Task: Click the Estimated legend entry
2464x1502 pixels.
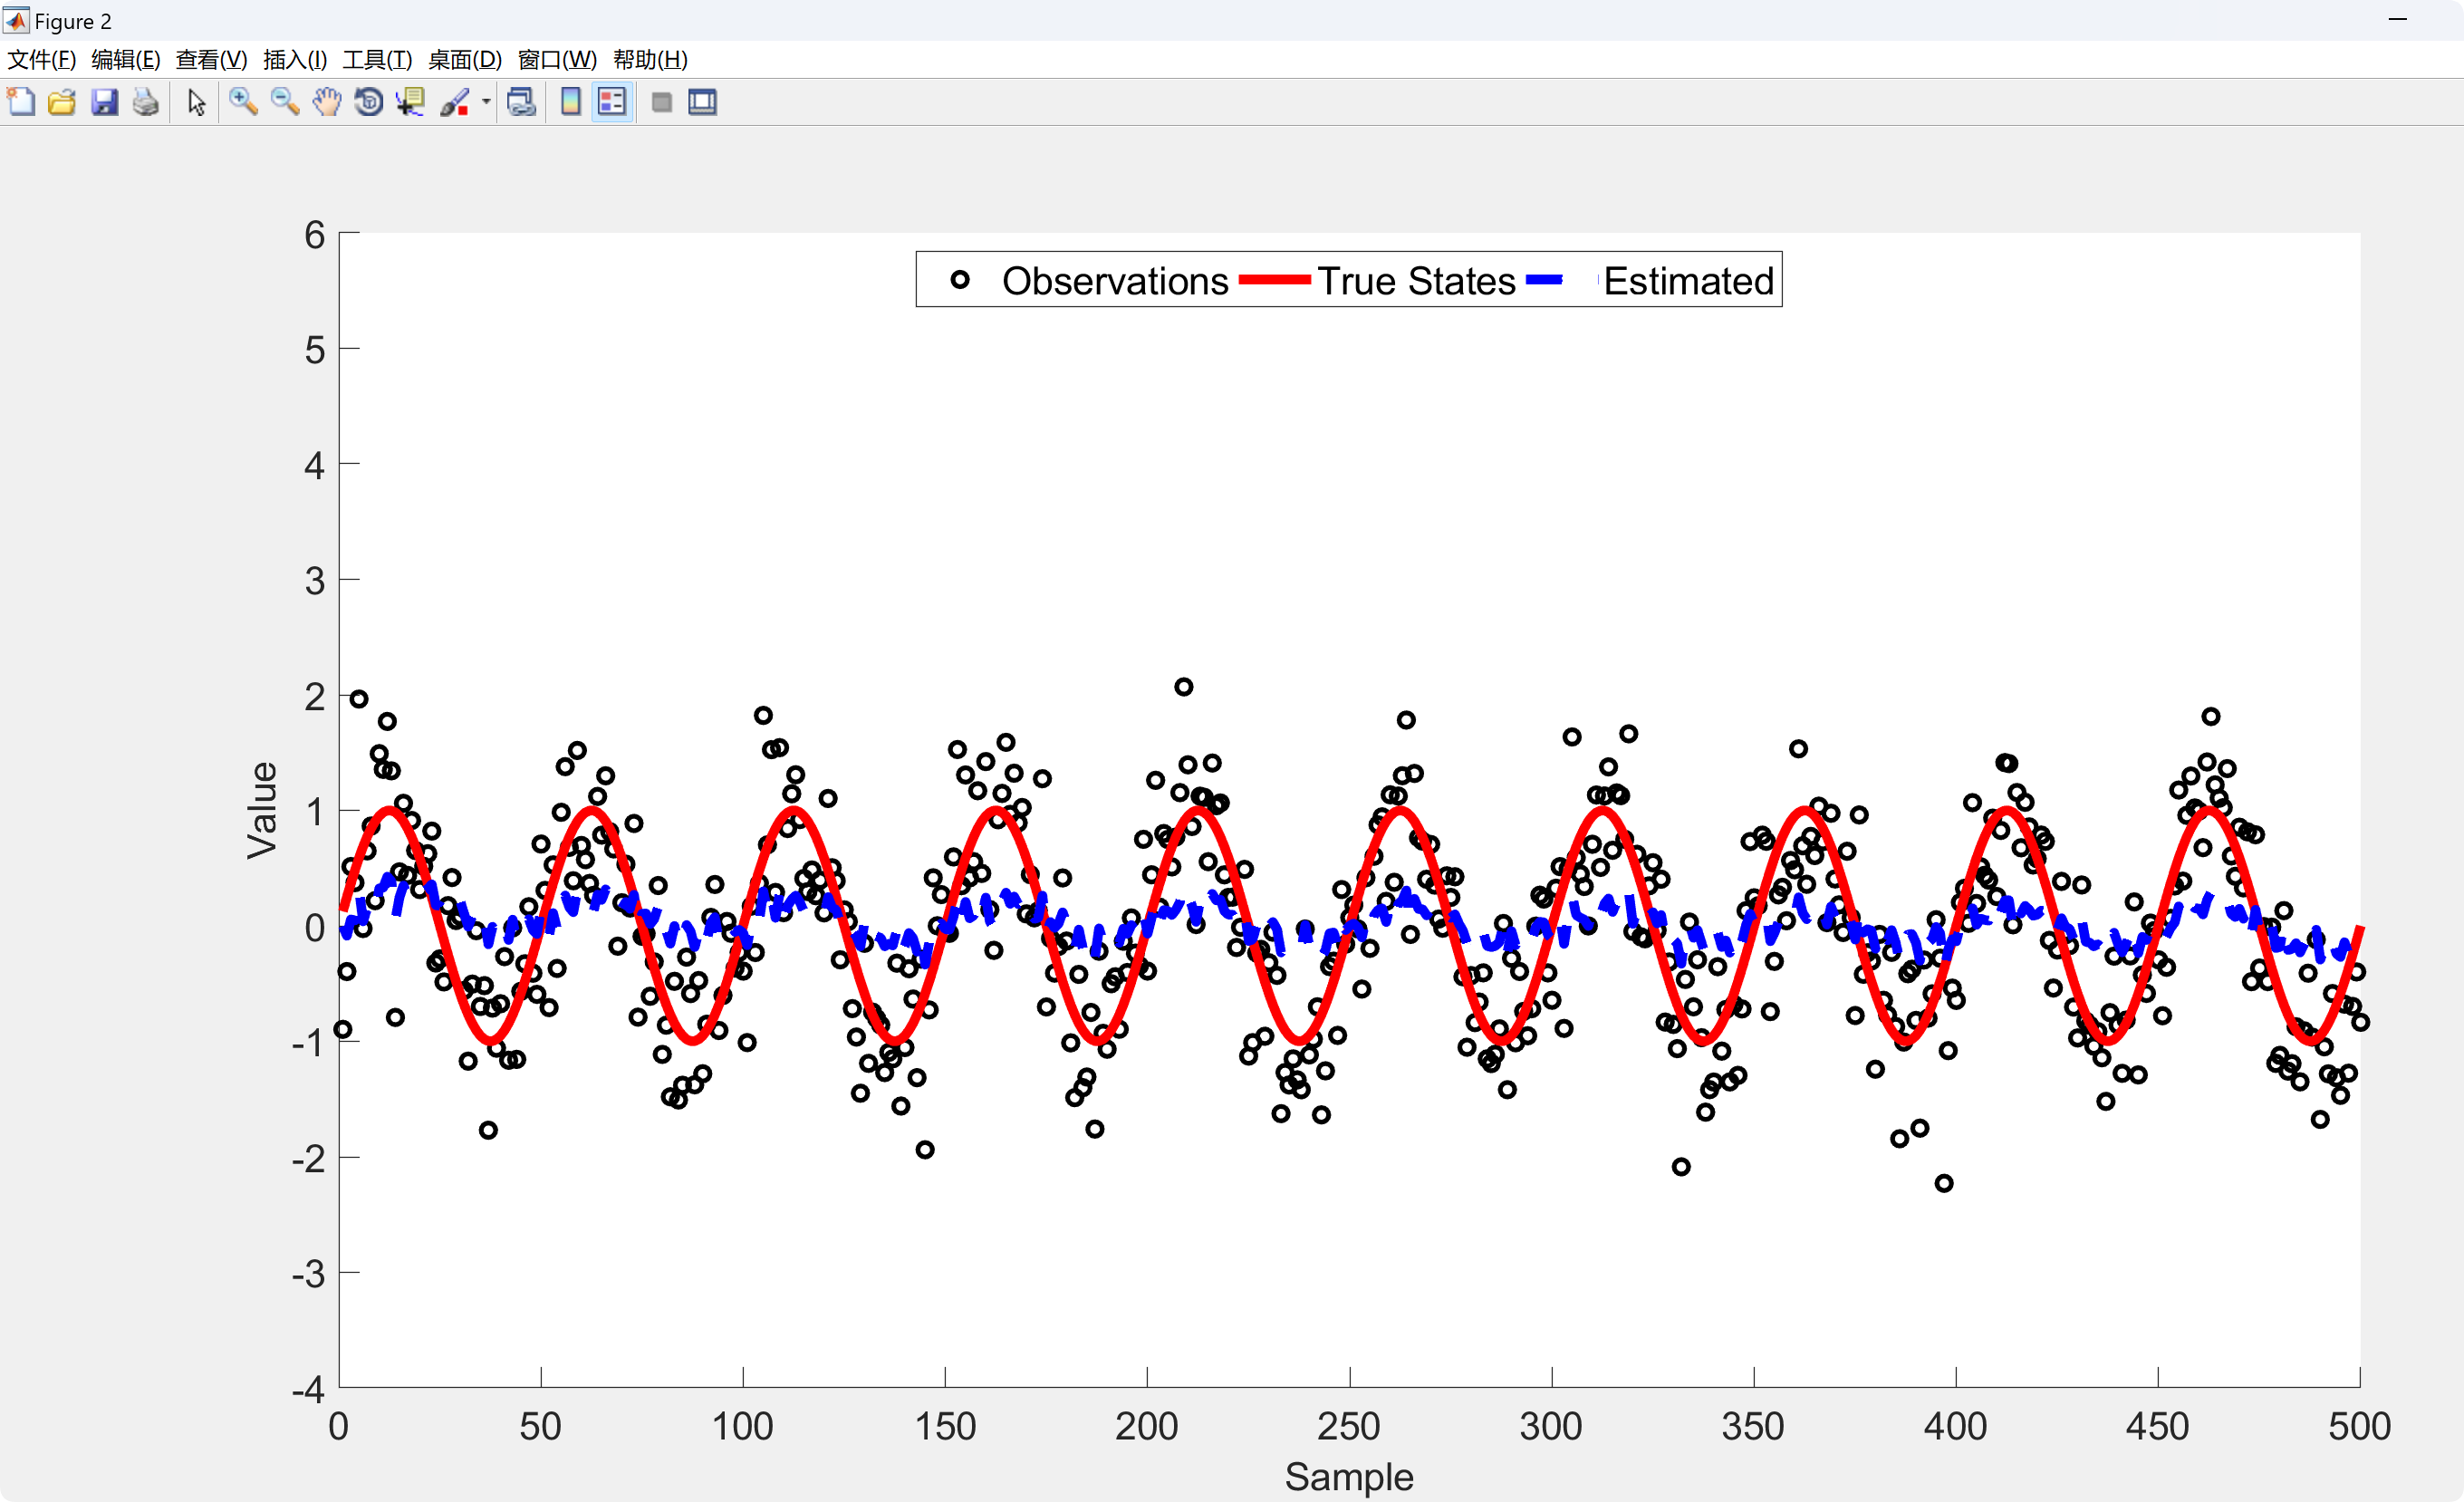Action: (x=1688, y=281)
